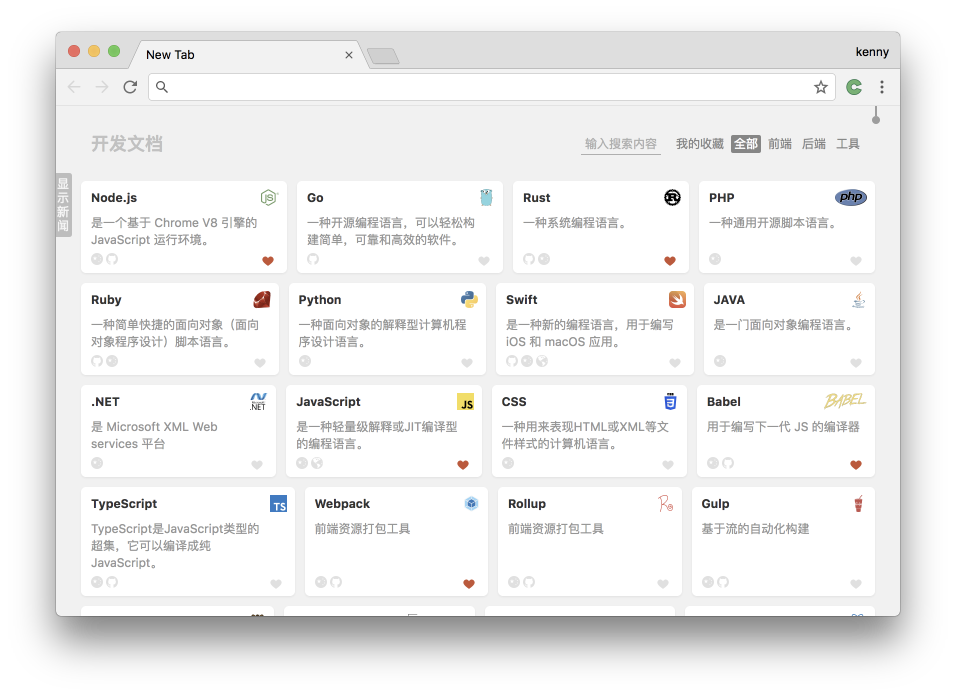Favorite TypeScript with its heart icon

tap(276, 584)
